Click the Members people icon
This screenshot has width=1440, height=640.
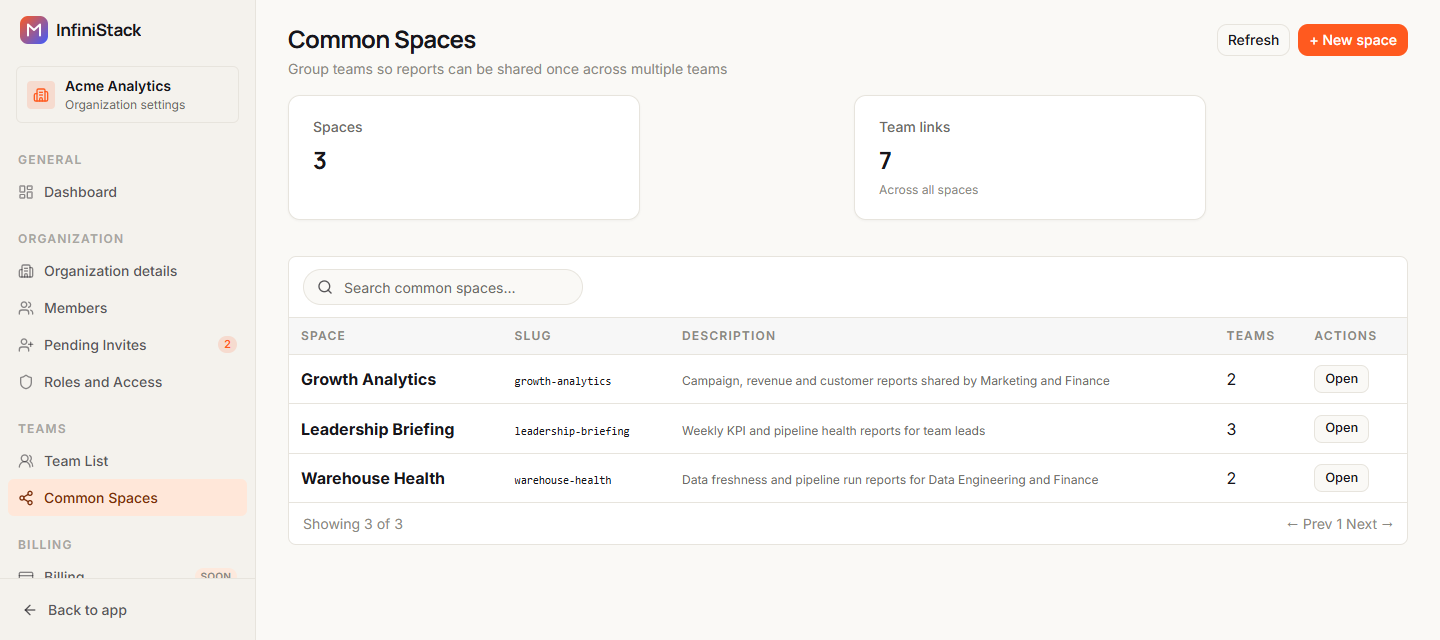click(26, 308)
